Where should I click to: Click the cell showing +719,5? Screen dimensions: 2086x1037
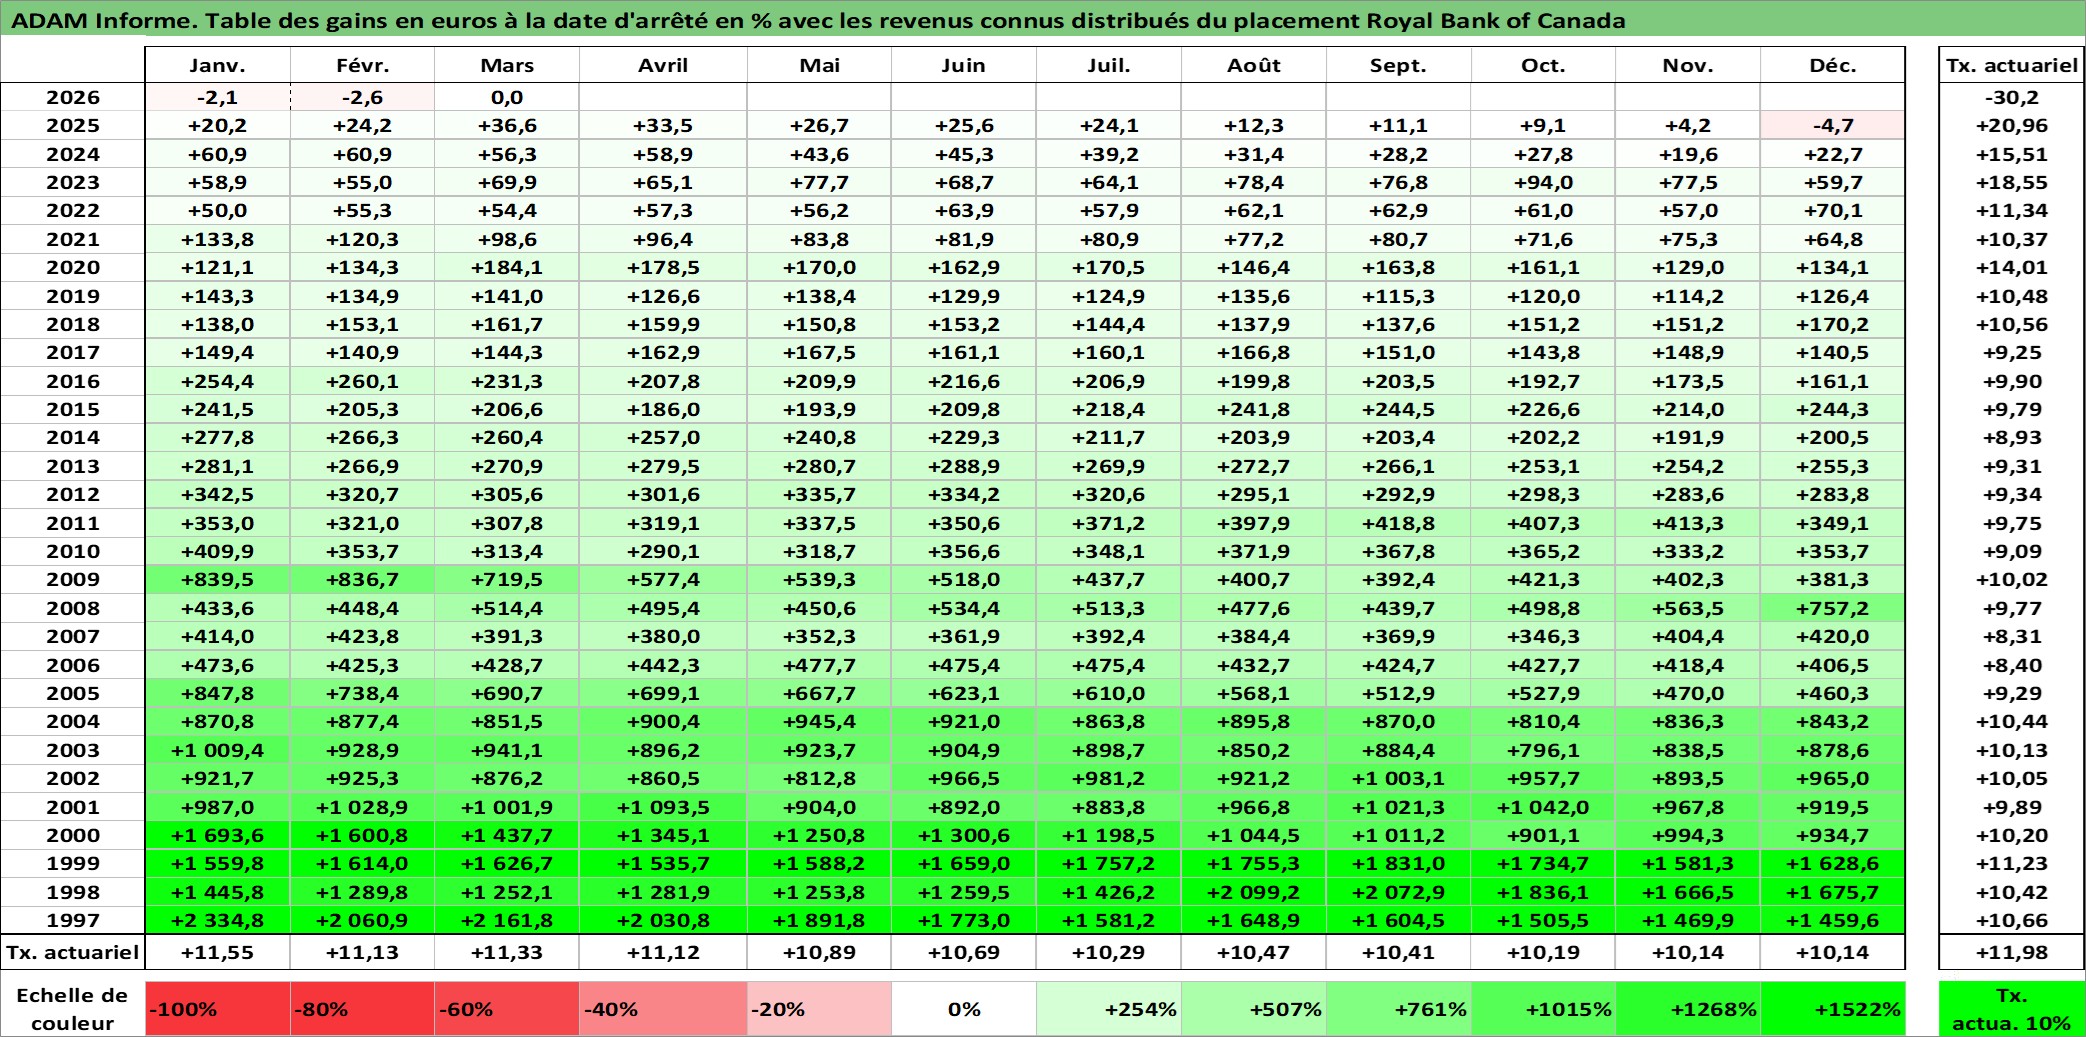[507, 580]
